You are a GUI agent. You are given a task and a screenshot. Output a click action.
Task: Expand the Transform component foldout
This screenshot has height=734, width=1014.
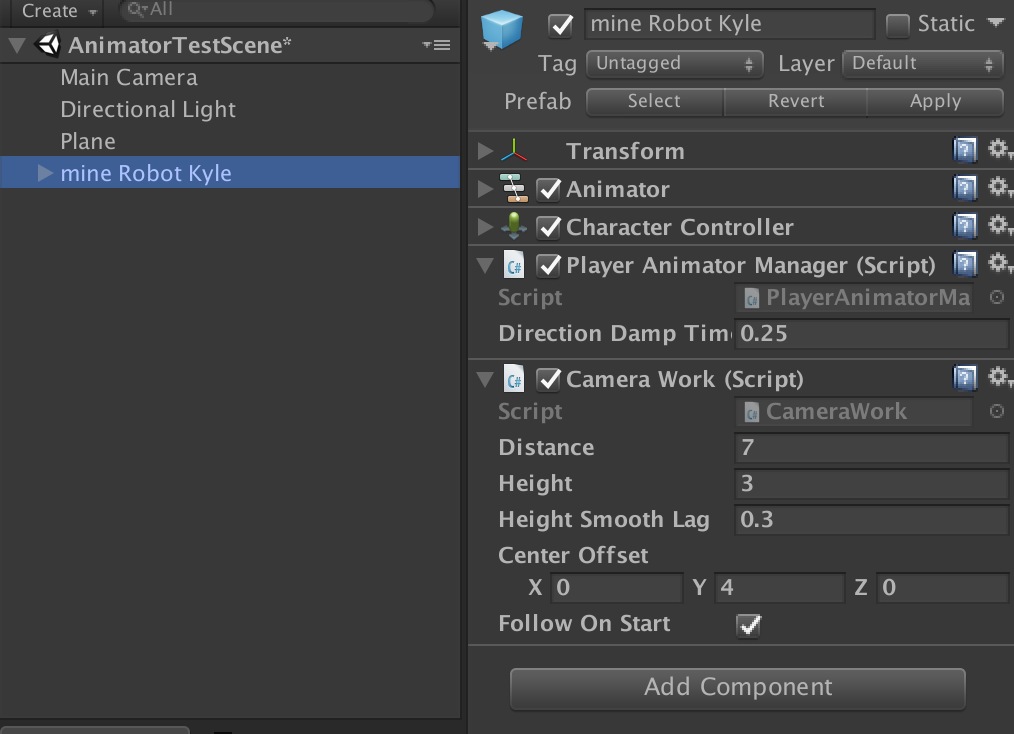click(485, 151)
